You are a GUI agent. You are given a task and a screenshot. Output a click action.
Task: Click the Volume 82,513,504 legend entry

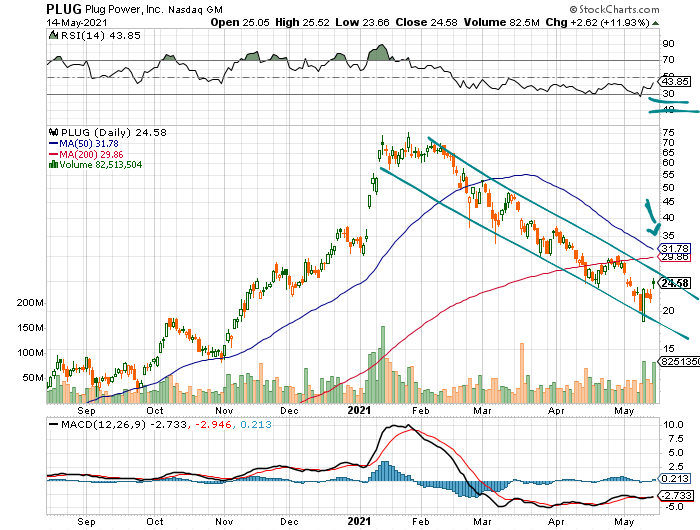pos(100,165)
